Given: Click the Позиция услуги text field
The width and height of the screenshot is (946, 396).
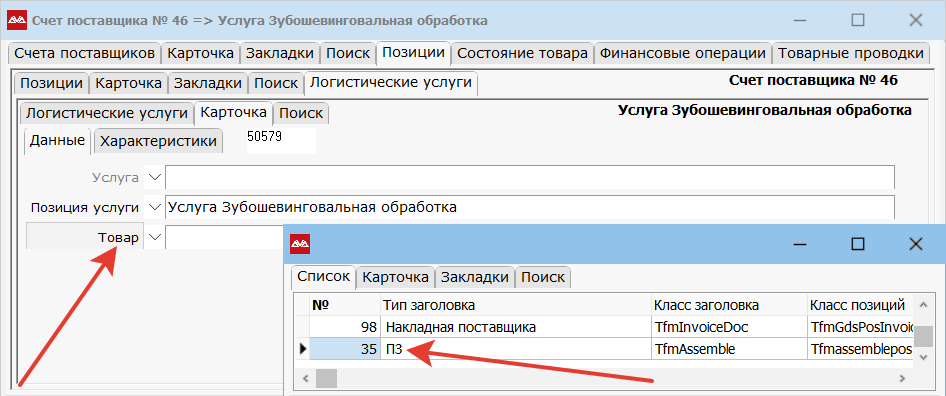Looking at the screenshot, I should tap(530, 207).
